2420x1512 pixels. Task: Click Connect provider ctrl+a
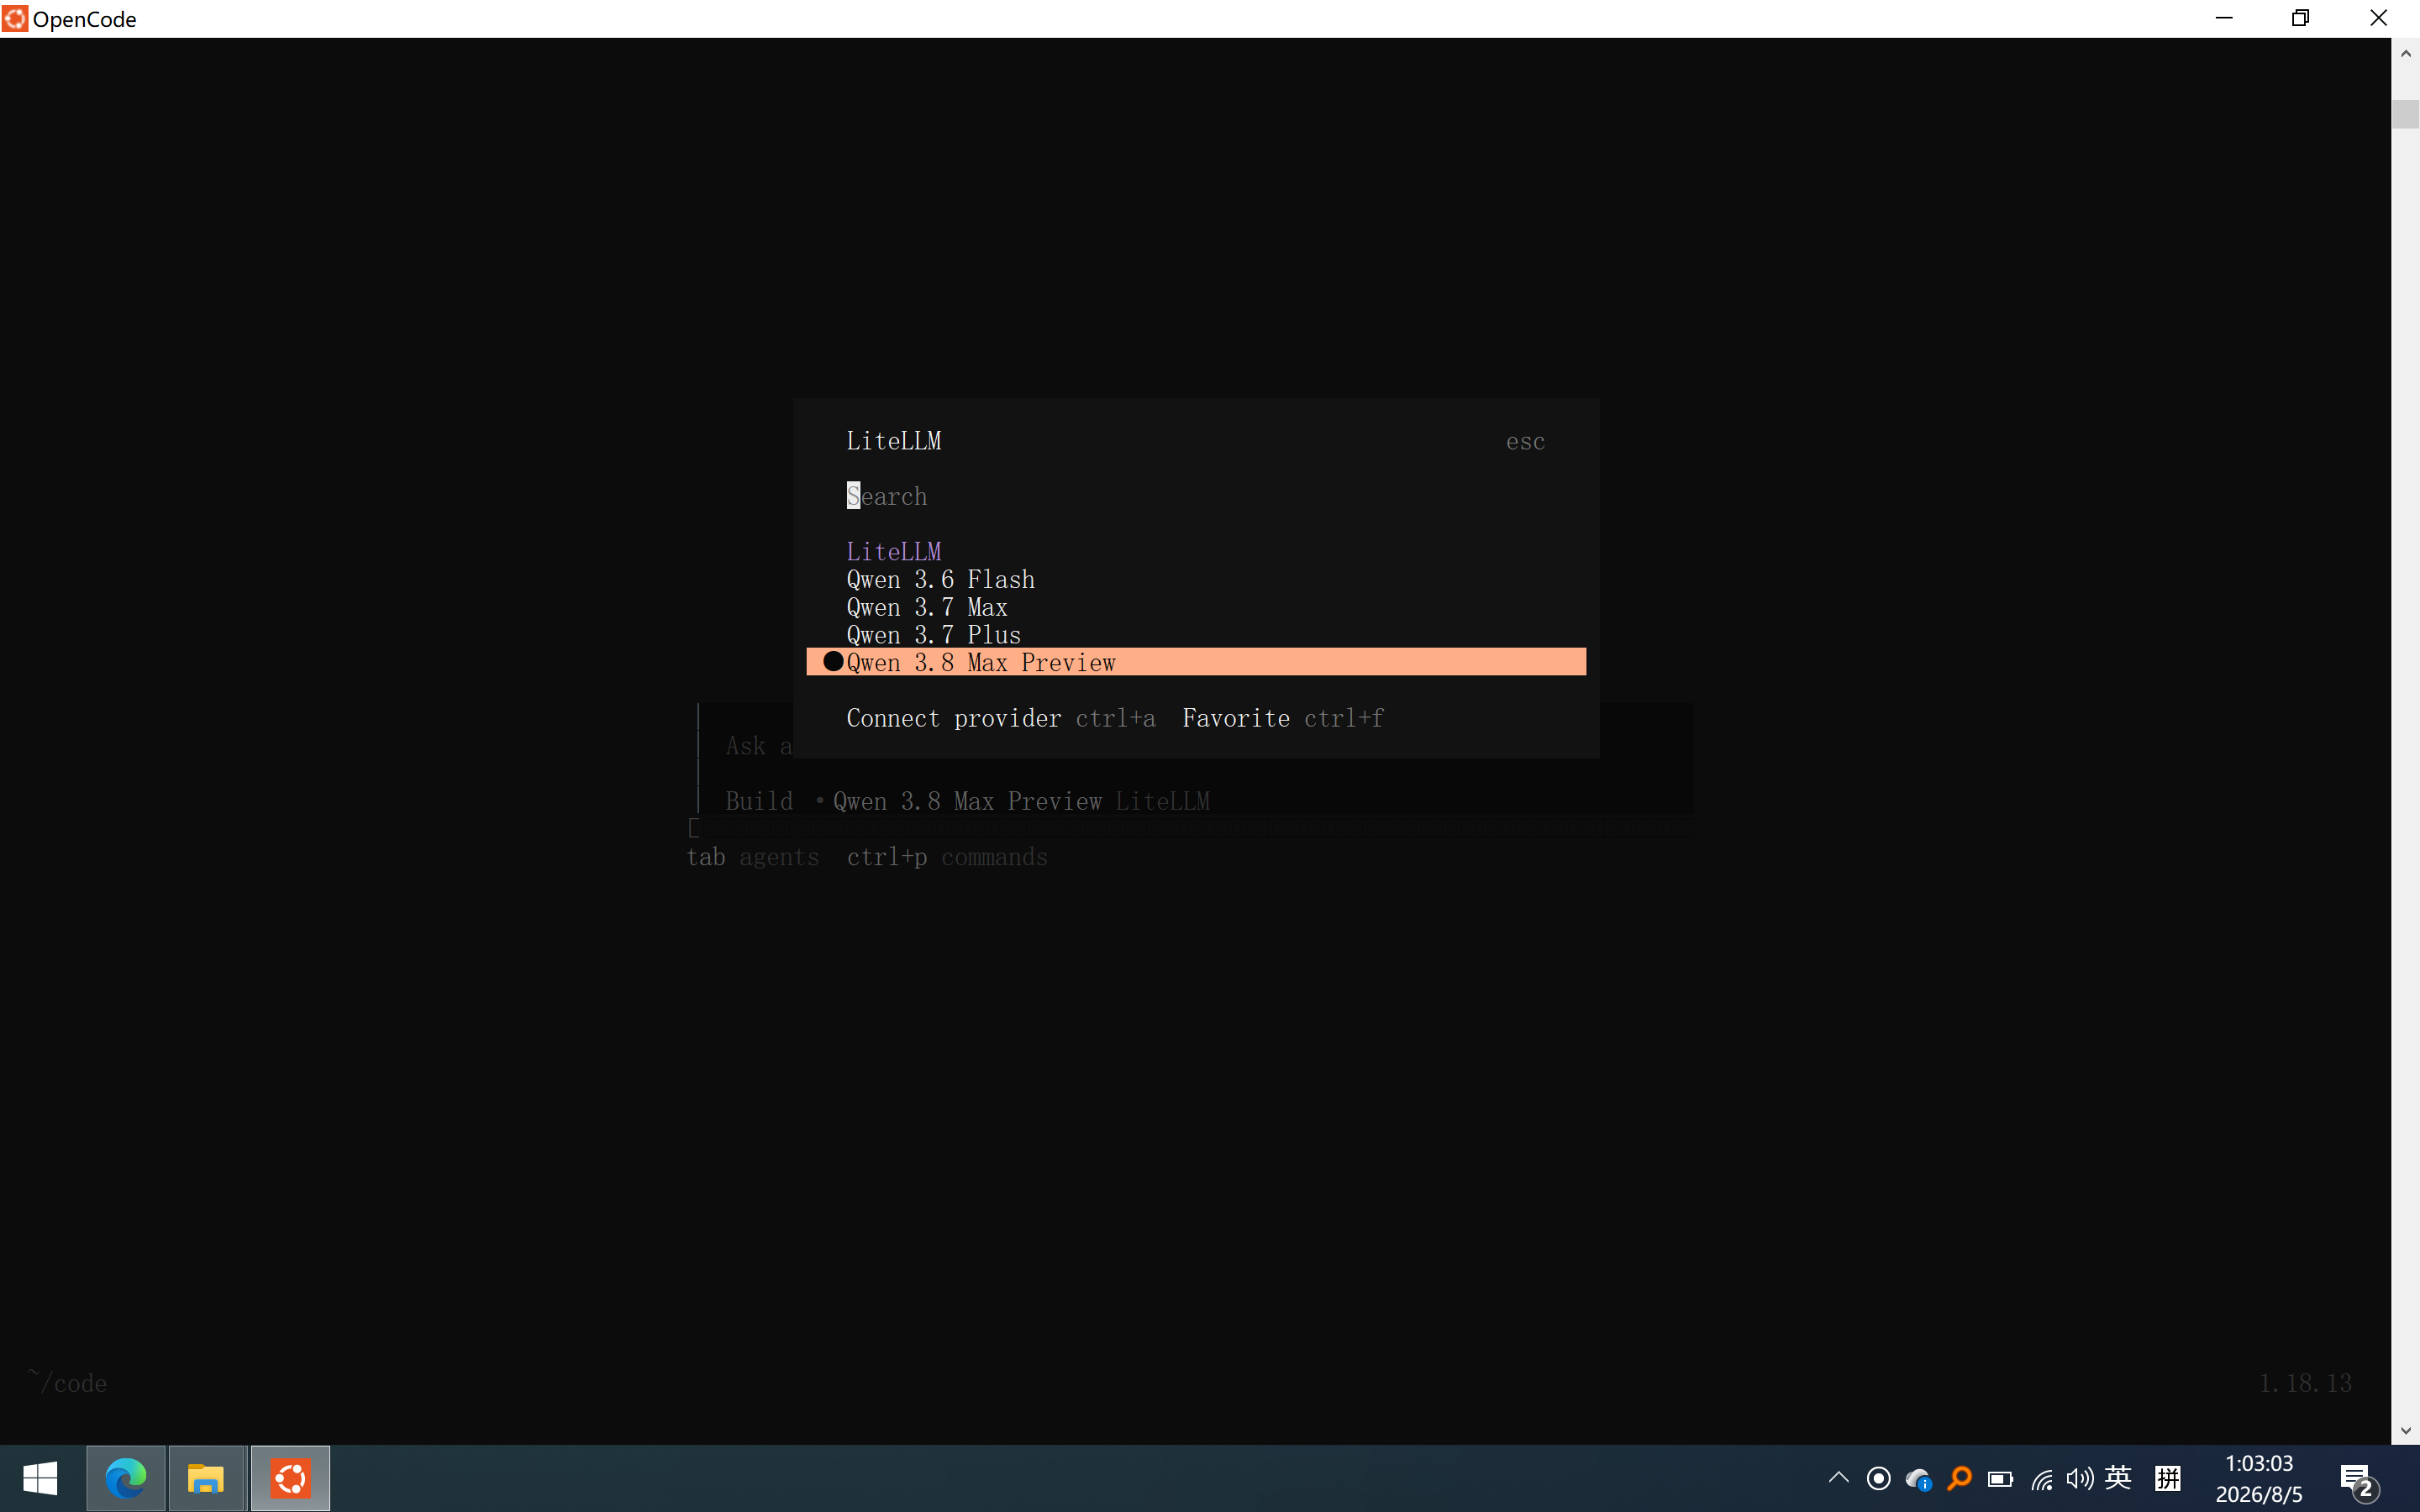point(1001,718)
